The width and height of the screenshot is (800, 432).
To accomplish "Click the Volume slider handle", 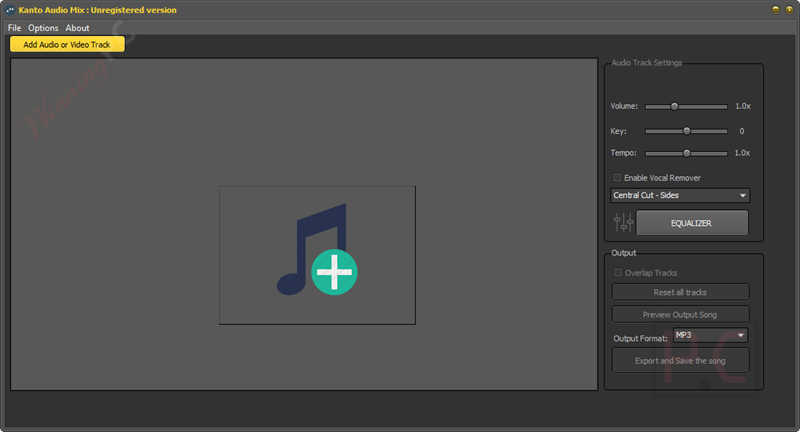I will (674, 107).
